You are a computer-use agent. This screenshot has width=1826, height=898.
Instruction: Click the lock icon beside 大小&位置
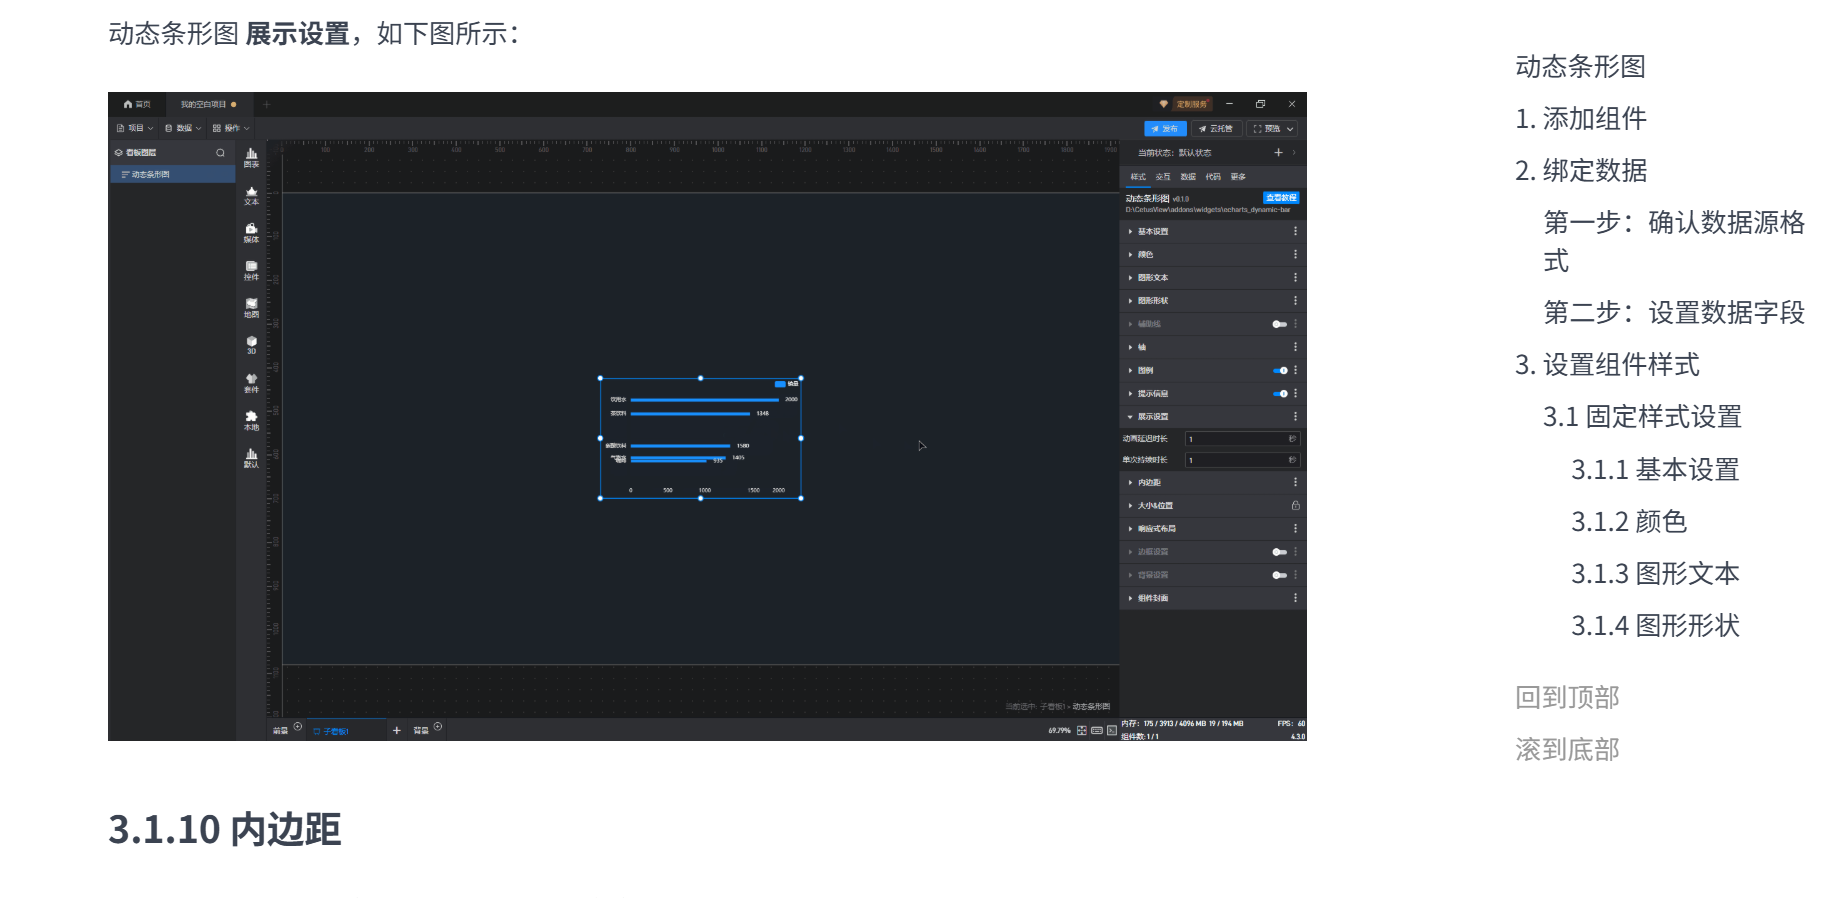(1295, 506)
